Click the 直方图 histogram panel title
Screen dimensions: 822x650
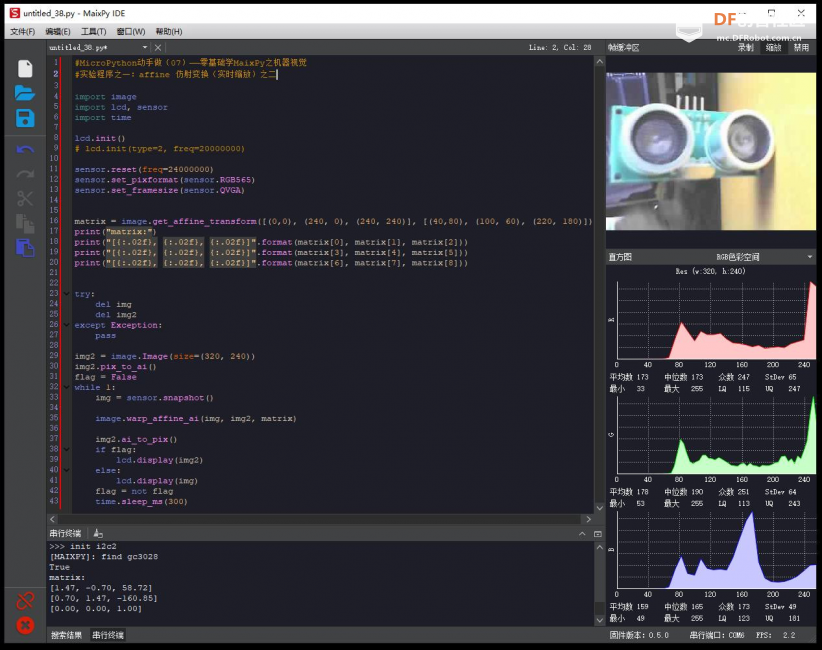pos(620,257)
